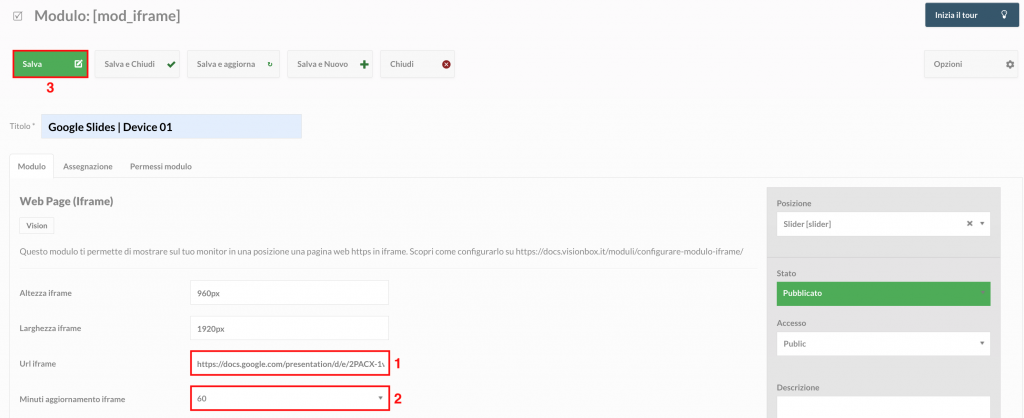Open the Accesso Public dropdown
Viewport: 1024px width, 418px height.
click(x=884, y=344)
